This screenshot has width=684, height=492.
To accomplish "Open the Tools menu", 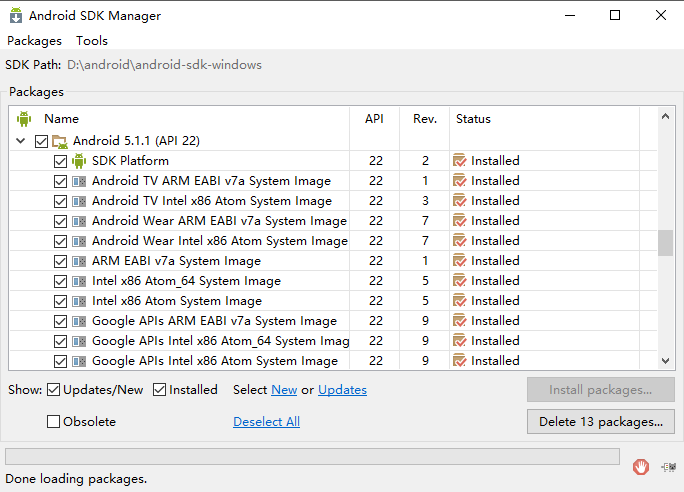I will click(x=92, y=41).
